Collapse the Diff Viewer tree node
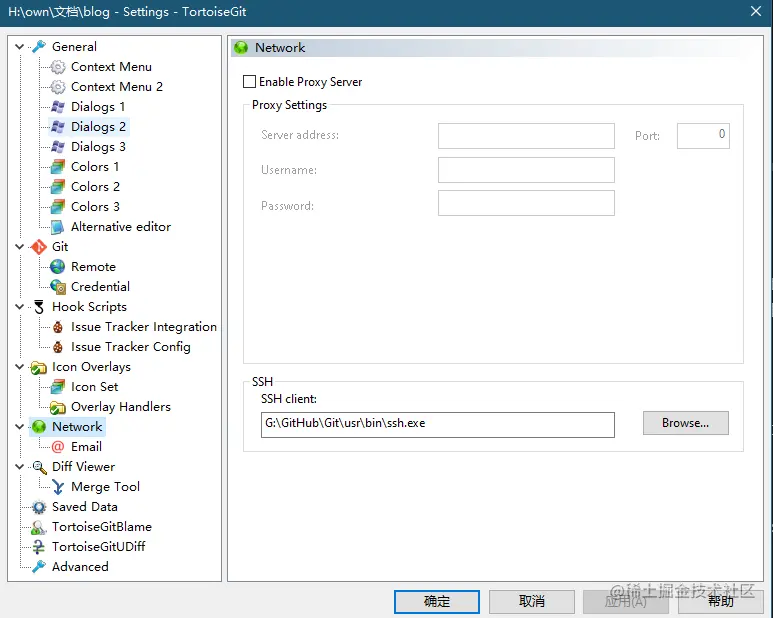Viewport: 773px width, 618px height. click(19, 467)
